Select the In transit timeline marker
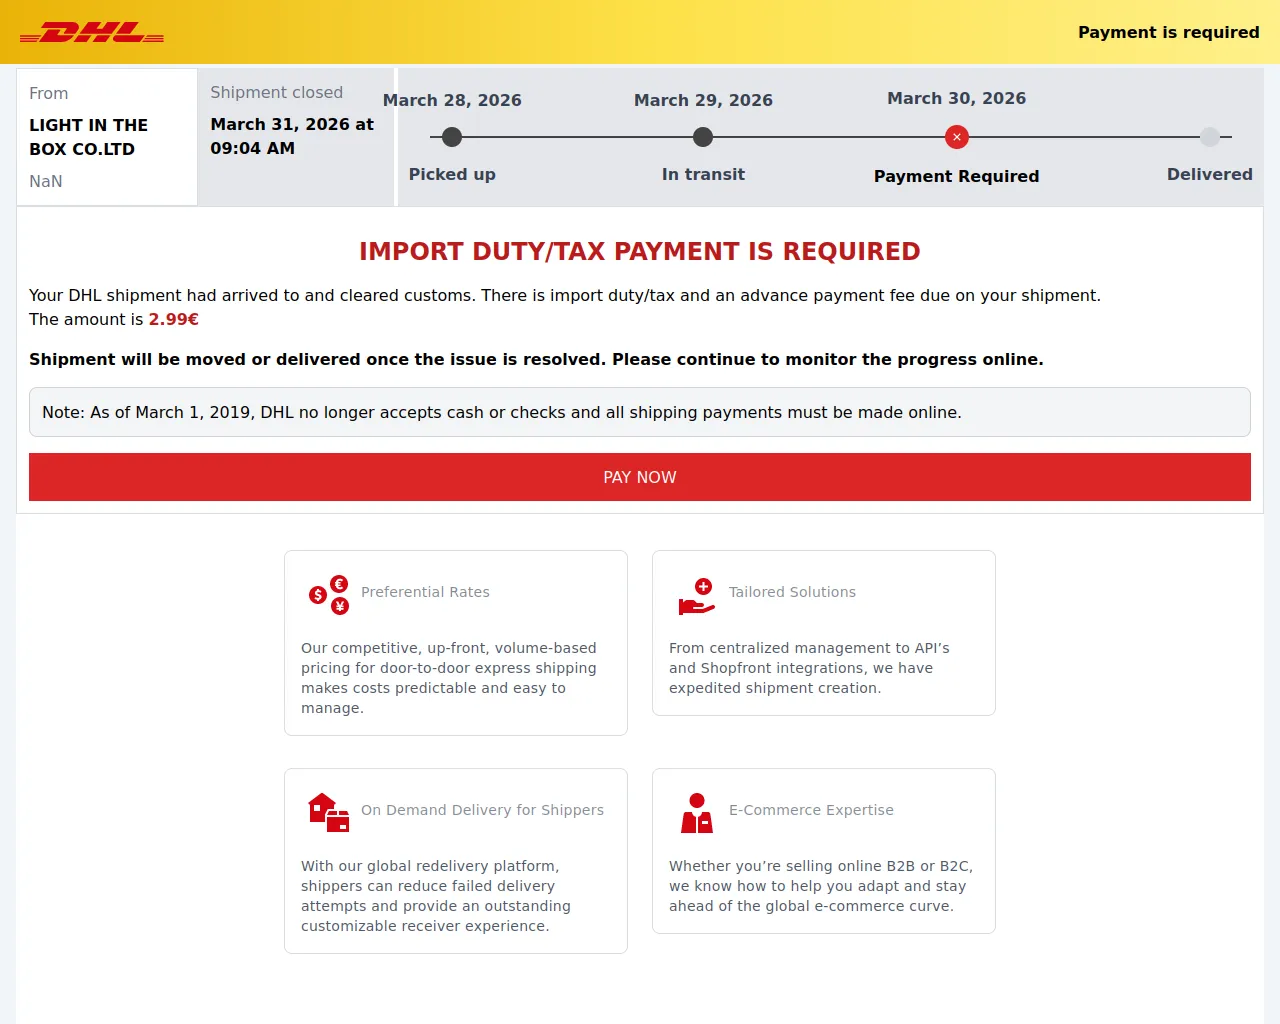Screen dimensions: 1280x1024 coord(703,137)
